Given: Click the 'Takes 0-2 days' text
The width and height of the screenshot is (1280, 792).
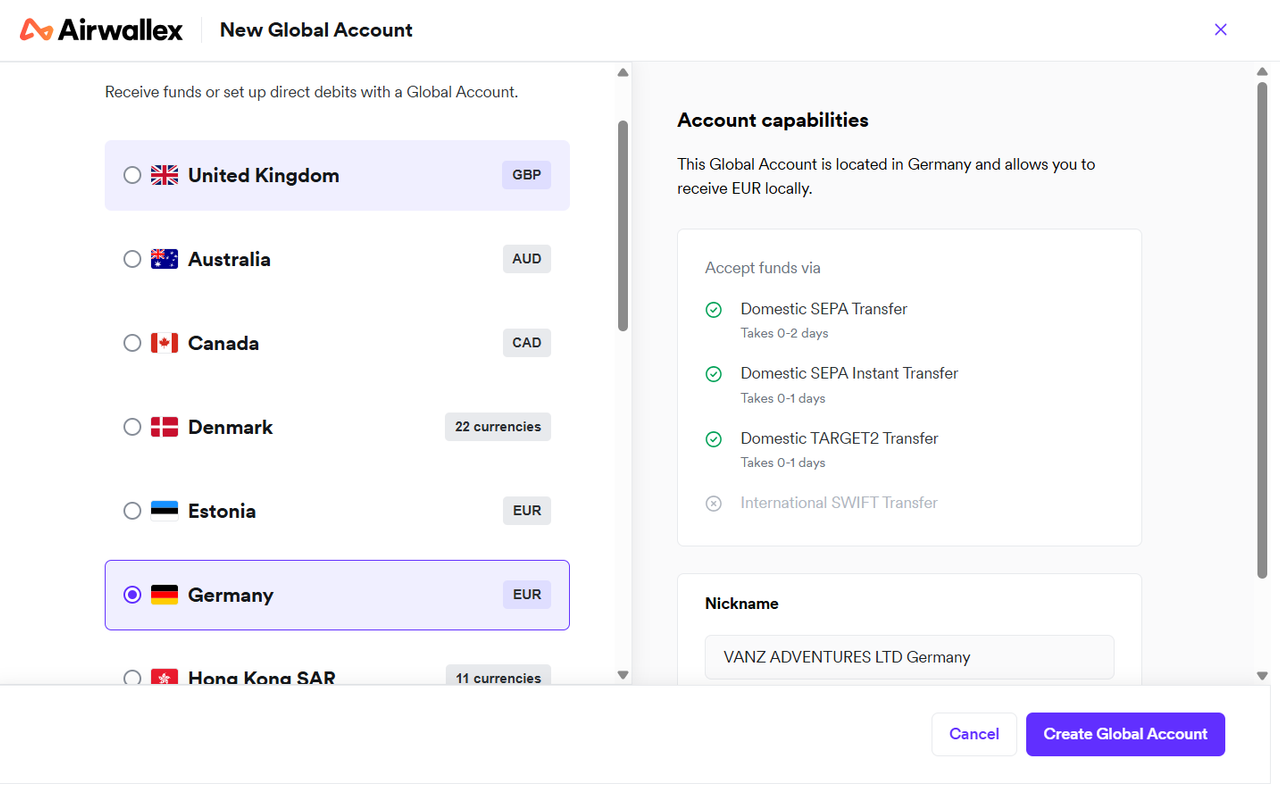Looking at the screenshot, I should (784, 333).
